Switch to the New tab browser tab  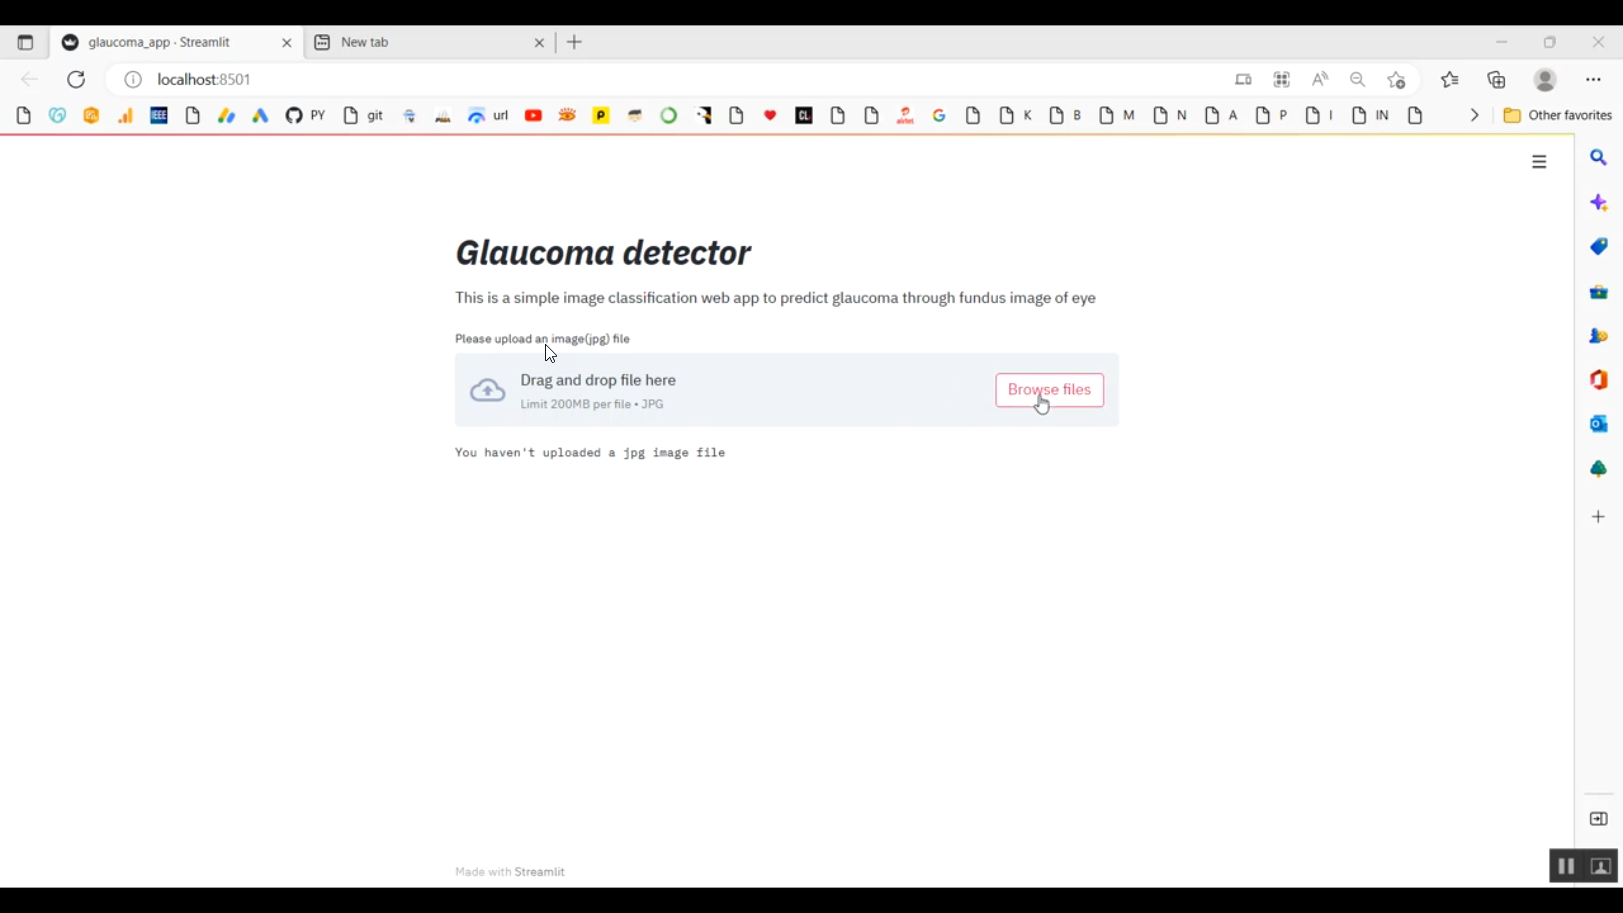430,42
